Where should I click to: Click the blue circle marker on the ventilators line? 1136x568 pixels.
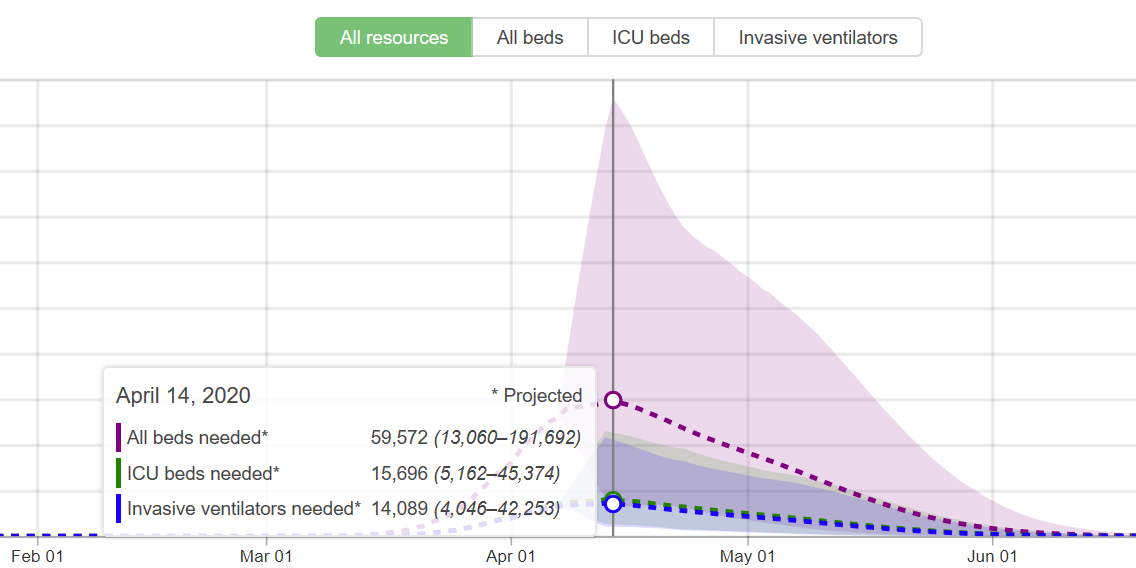(x=614, y=504)
